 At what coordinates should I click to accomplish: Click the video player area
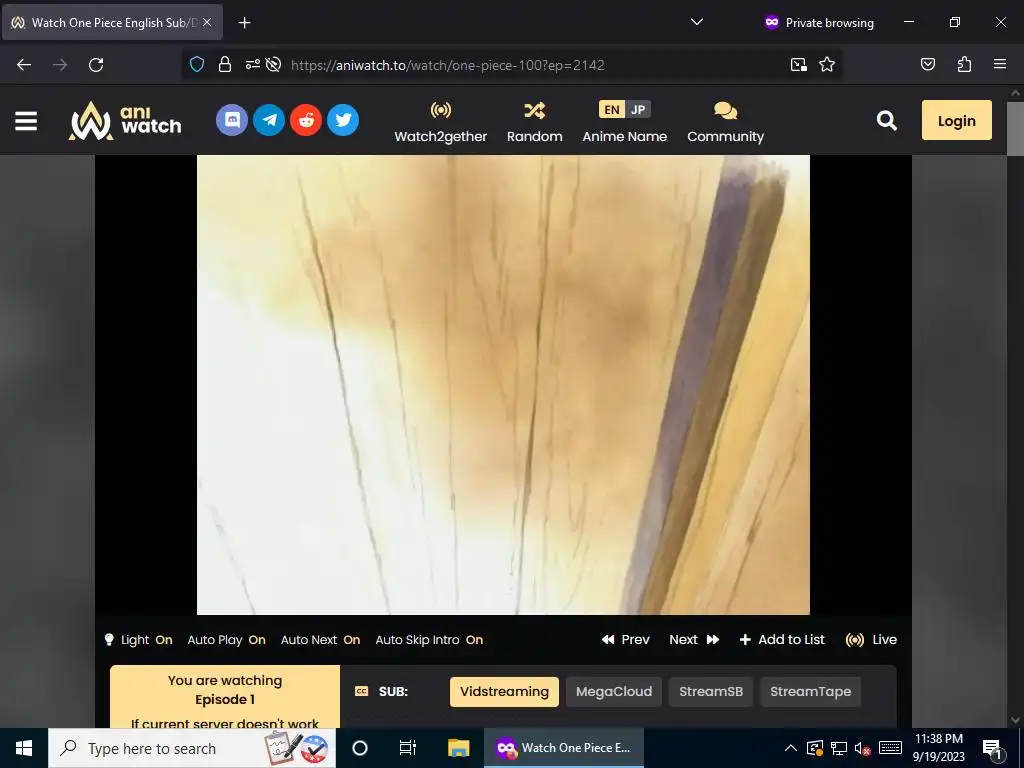pos(503,385)
